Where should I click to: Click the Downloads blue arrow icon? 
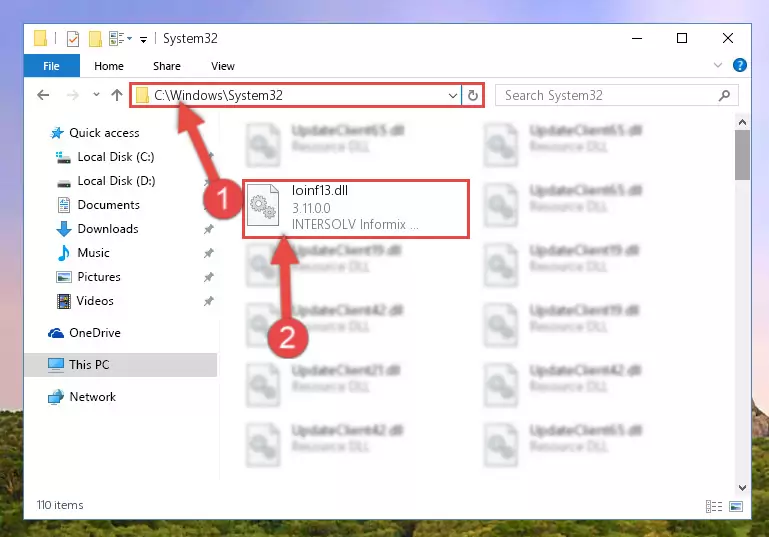(63, 229)
